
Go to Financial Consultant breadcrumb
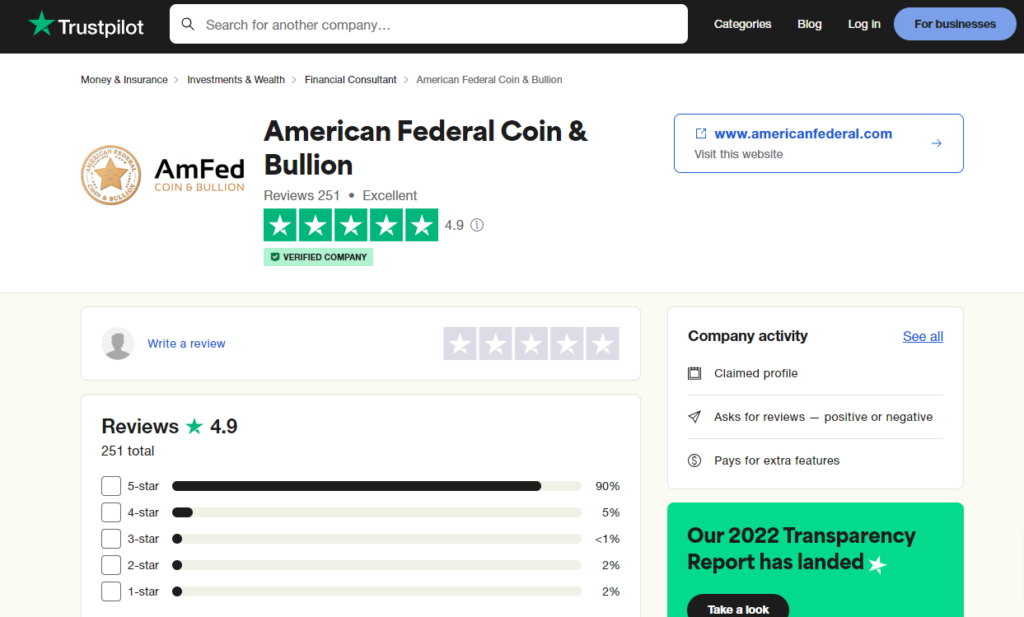click(x=350, y=80)
